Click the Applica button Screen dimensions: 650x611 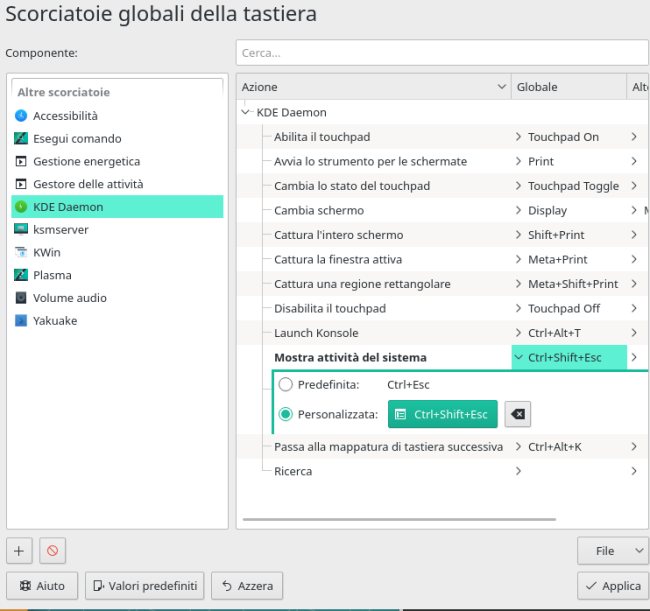pyautogui.click(x=613, y=586)
